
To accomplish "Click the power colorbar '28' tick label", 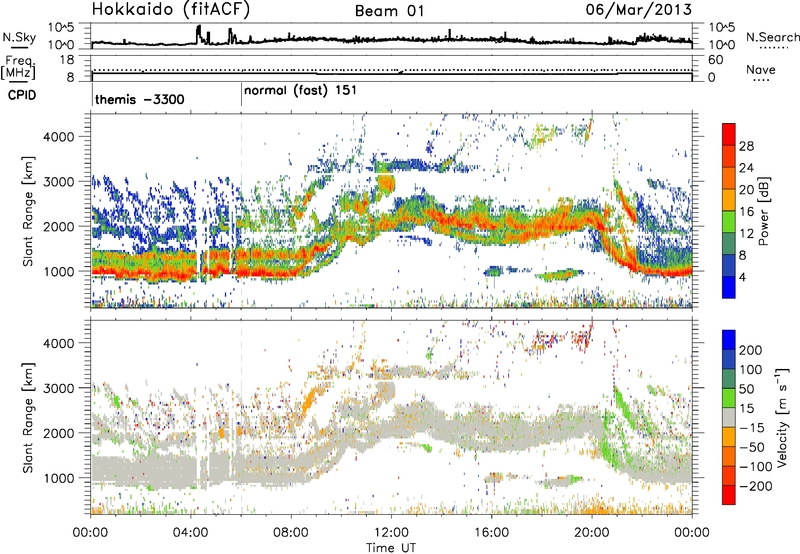I will [x=746, y=146].
